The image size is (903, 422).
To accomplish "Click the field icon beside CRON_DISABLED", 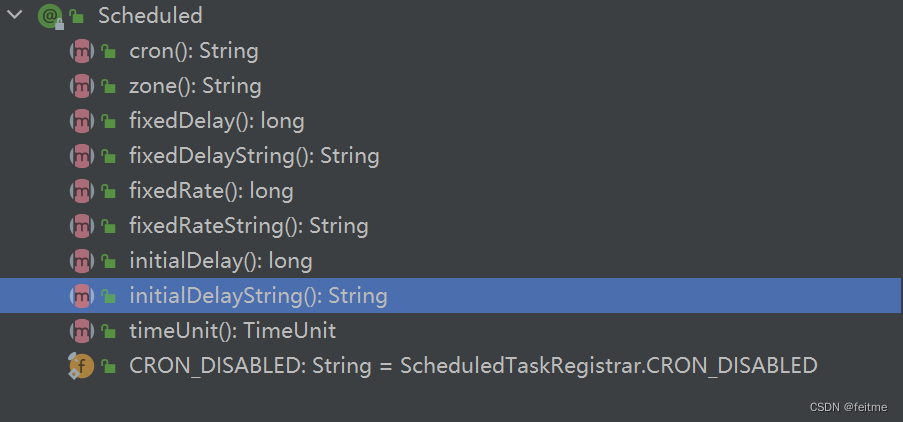I will point(81,366).
